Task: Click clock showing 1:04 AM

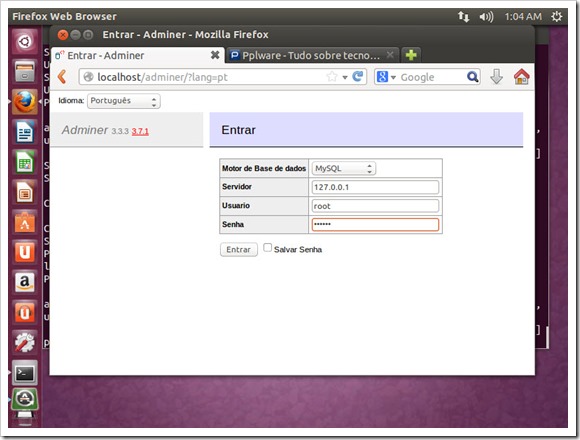Action: (523, 17)
